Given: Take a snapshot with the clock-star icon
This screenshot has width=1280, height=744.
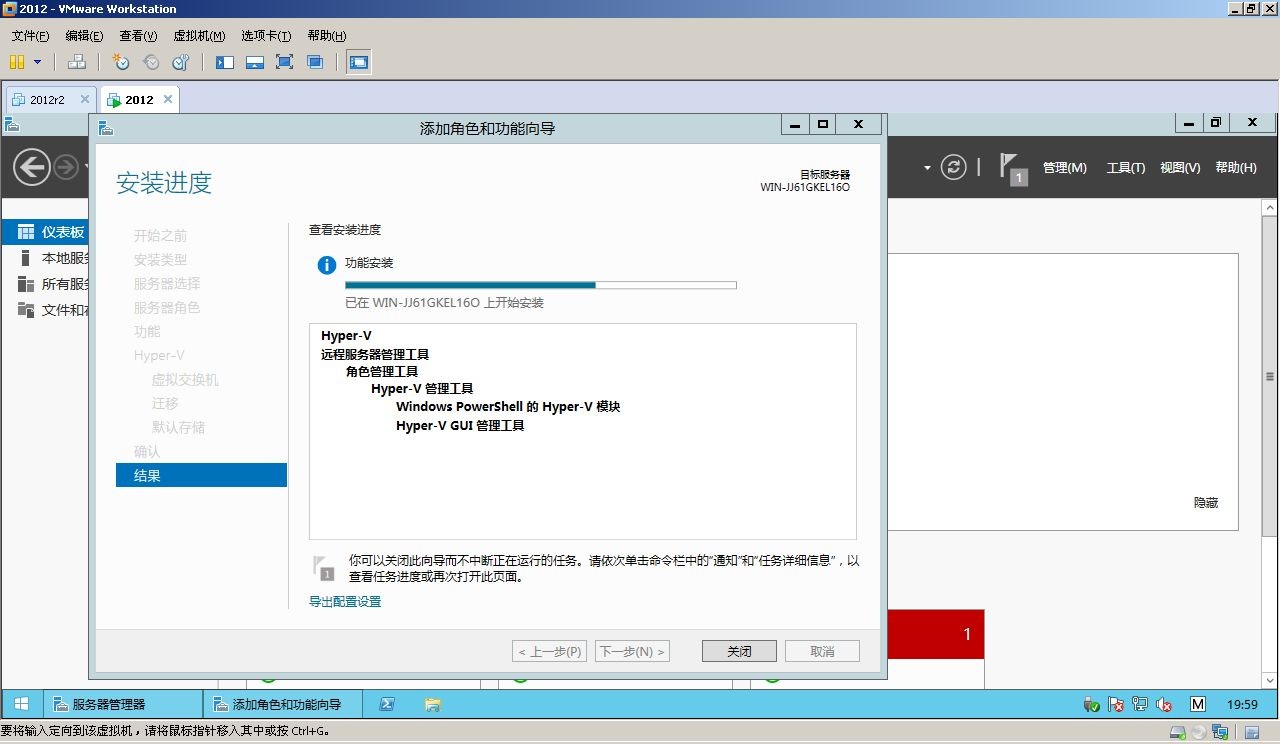Looking at the screenshot, I should click(x=121, y=62).
